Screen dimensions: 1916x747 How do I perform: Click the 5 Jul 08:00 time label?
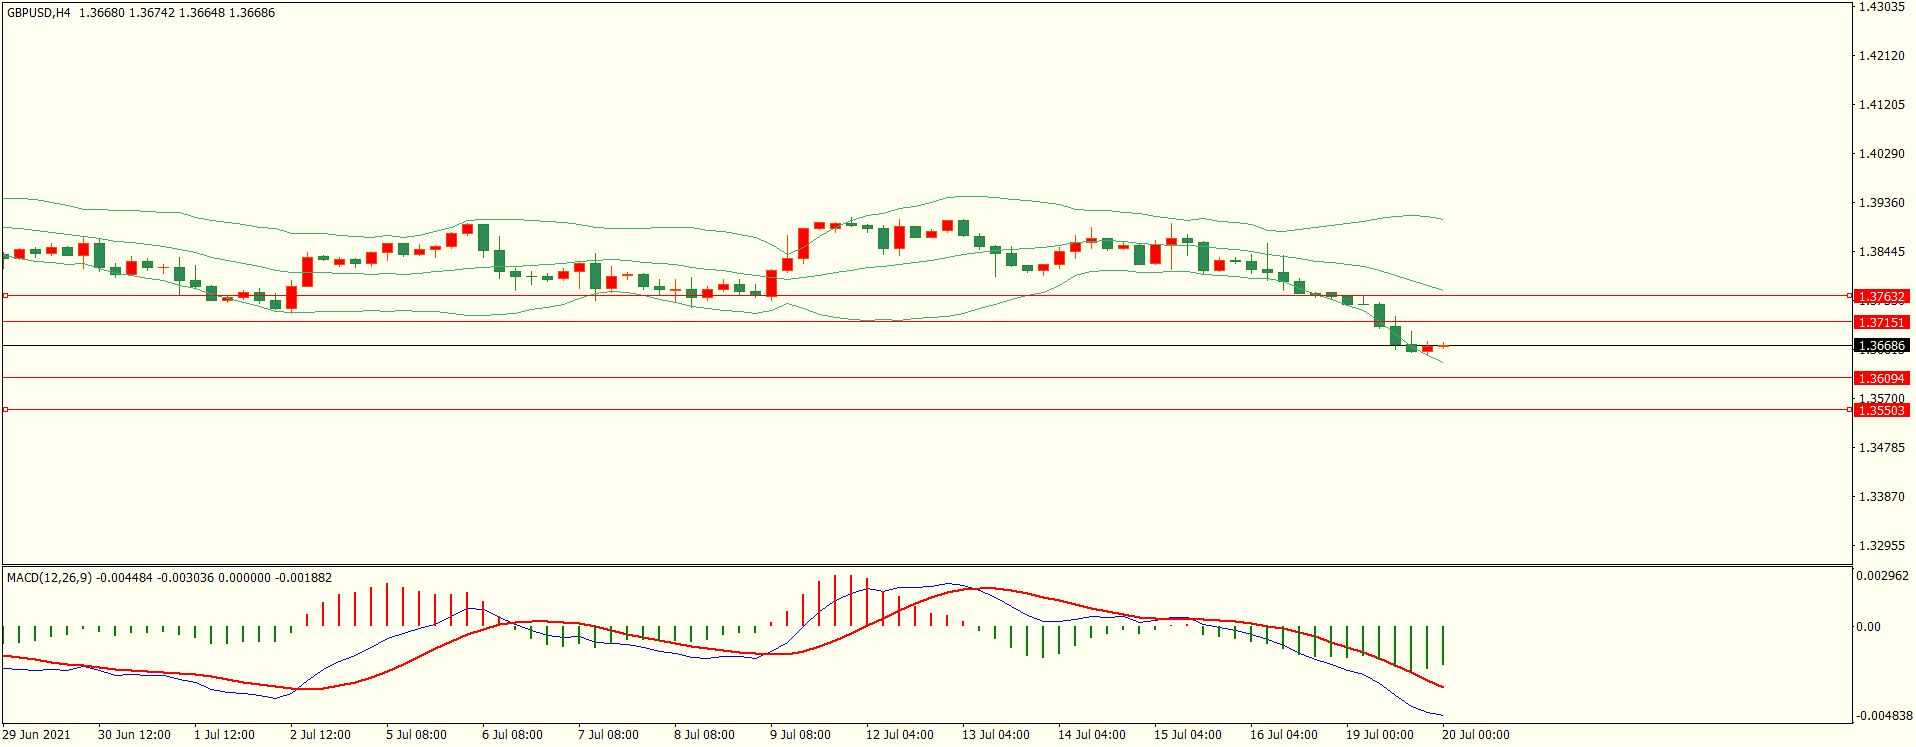[416, 735]
